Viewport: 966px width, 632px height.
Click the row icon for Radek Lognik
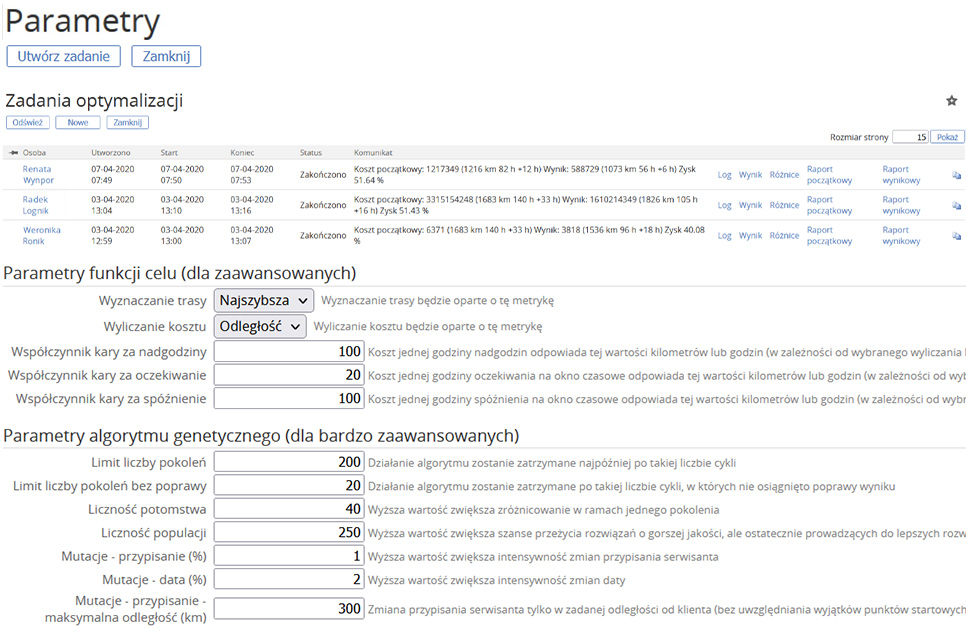click(956, 205)
